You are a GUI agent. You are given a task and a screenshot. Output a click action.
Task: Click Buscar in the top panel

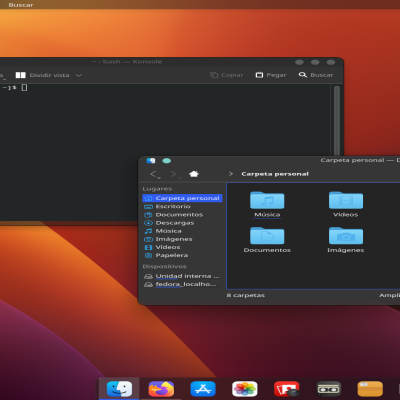(x=21, y=5)
